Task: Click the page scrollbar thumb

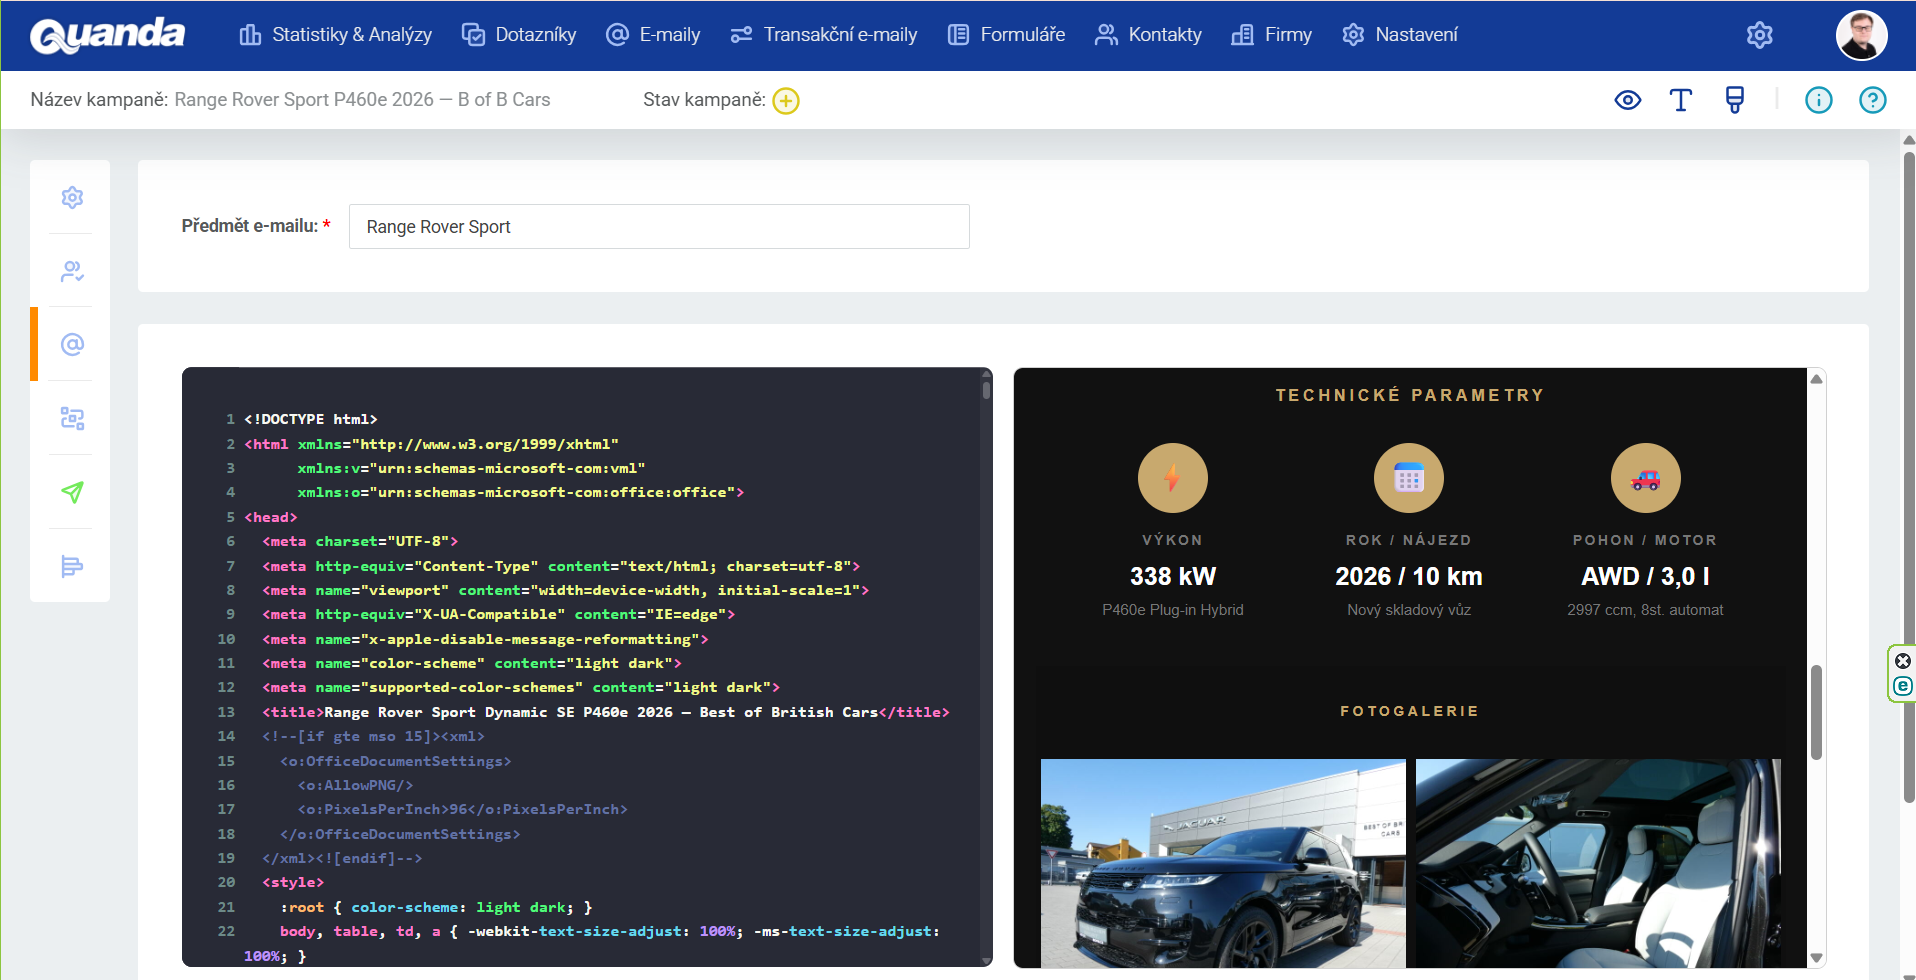Action: click(x=1909, y=477)
